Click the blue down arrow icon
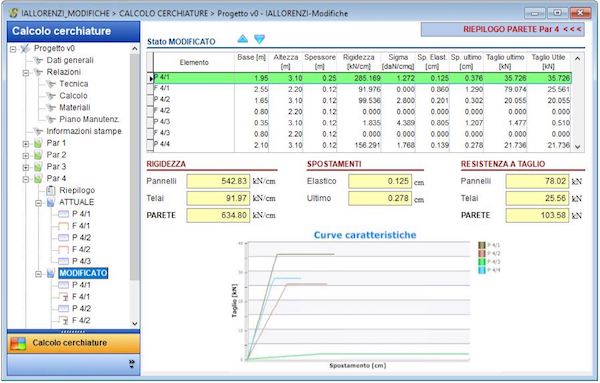The image size is (600, 383). coord(259,39)
